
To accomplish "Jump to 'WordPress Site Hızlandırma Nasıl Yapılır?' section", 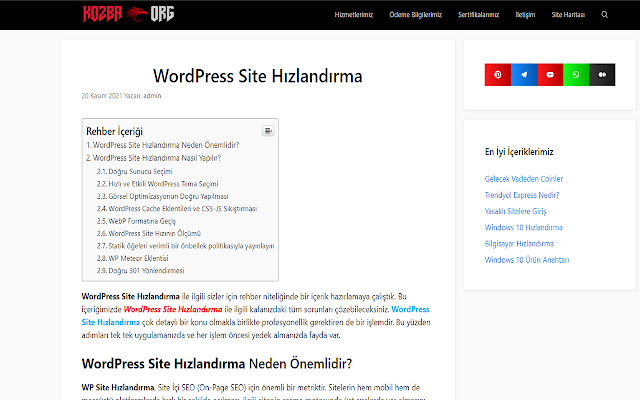I will click(x=153, y=158).
